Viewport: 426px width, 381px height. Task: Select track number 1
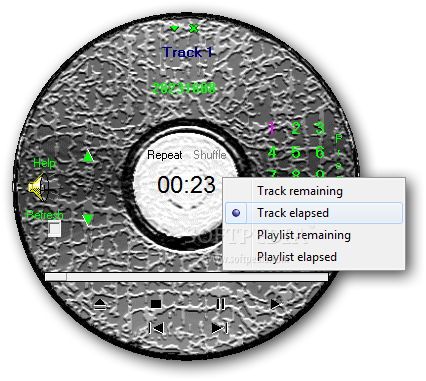272,128
